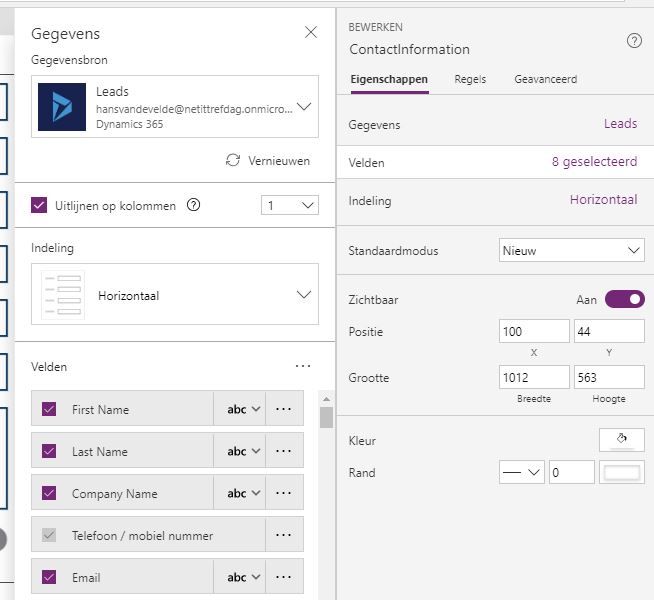Open ellipsis menu for First Name field
The height and width of the screenshot is (600, 654).
tap(284, 409)
